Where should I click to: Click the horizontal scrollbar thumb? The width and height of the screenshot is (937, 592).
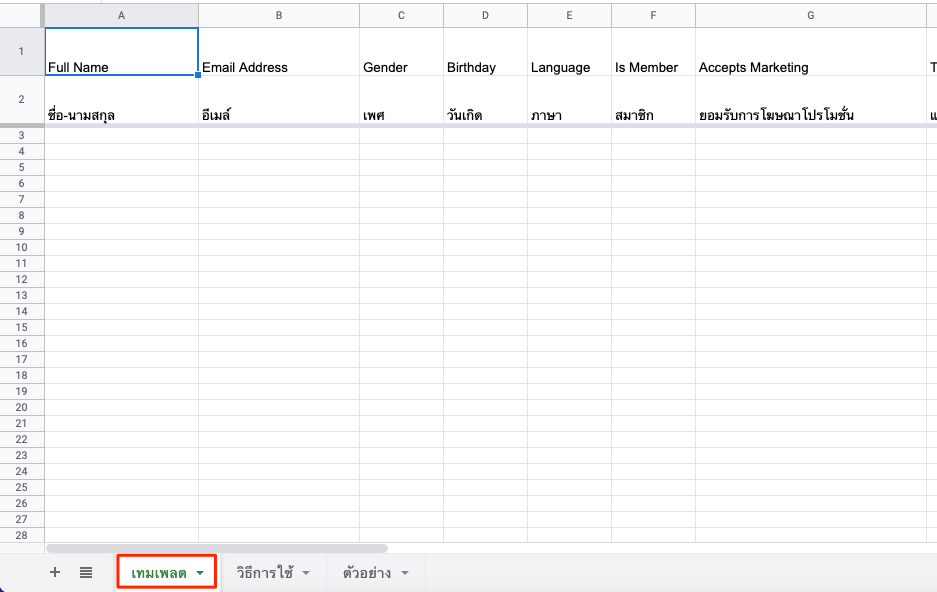217,548
